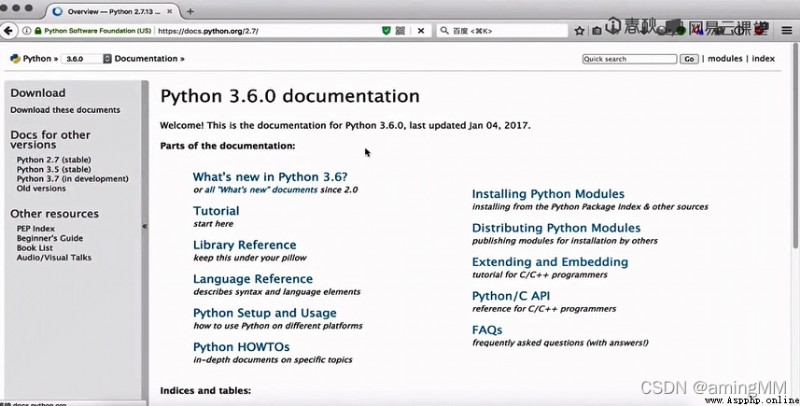Image resolution: width=800 pixels, height=406 pixels.
Task: Open Python 3.7 (in development) link
Action: coord(72,179)
